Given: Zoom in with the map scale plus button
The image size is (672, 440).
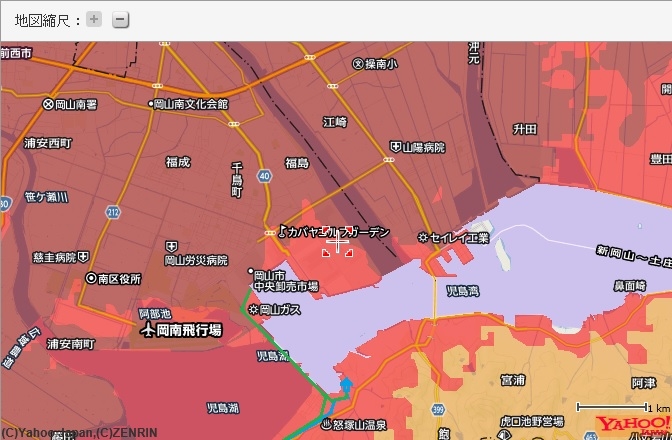Looking at the screenshot, I should pyautogui.click(x=94, y=19).
